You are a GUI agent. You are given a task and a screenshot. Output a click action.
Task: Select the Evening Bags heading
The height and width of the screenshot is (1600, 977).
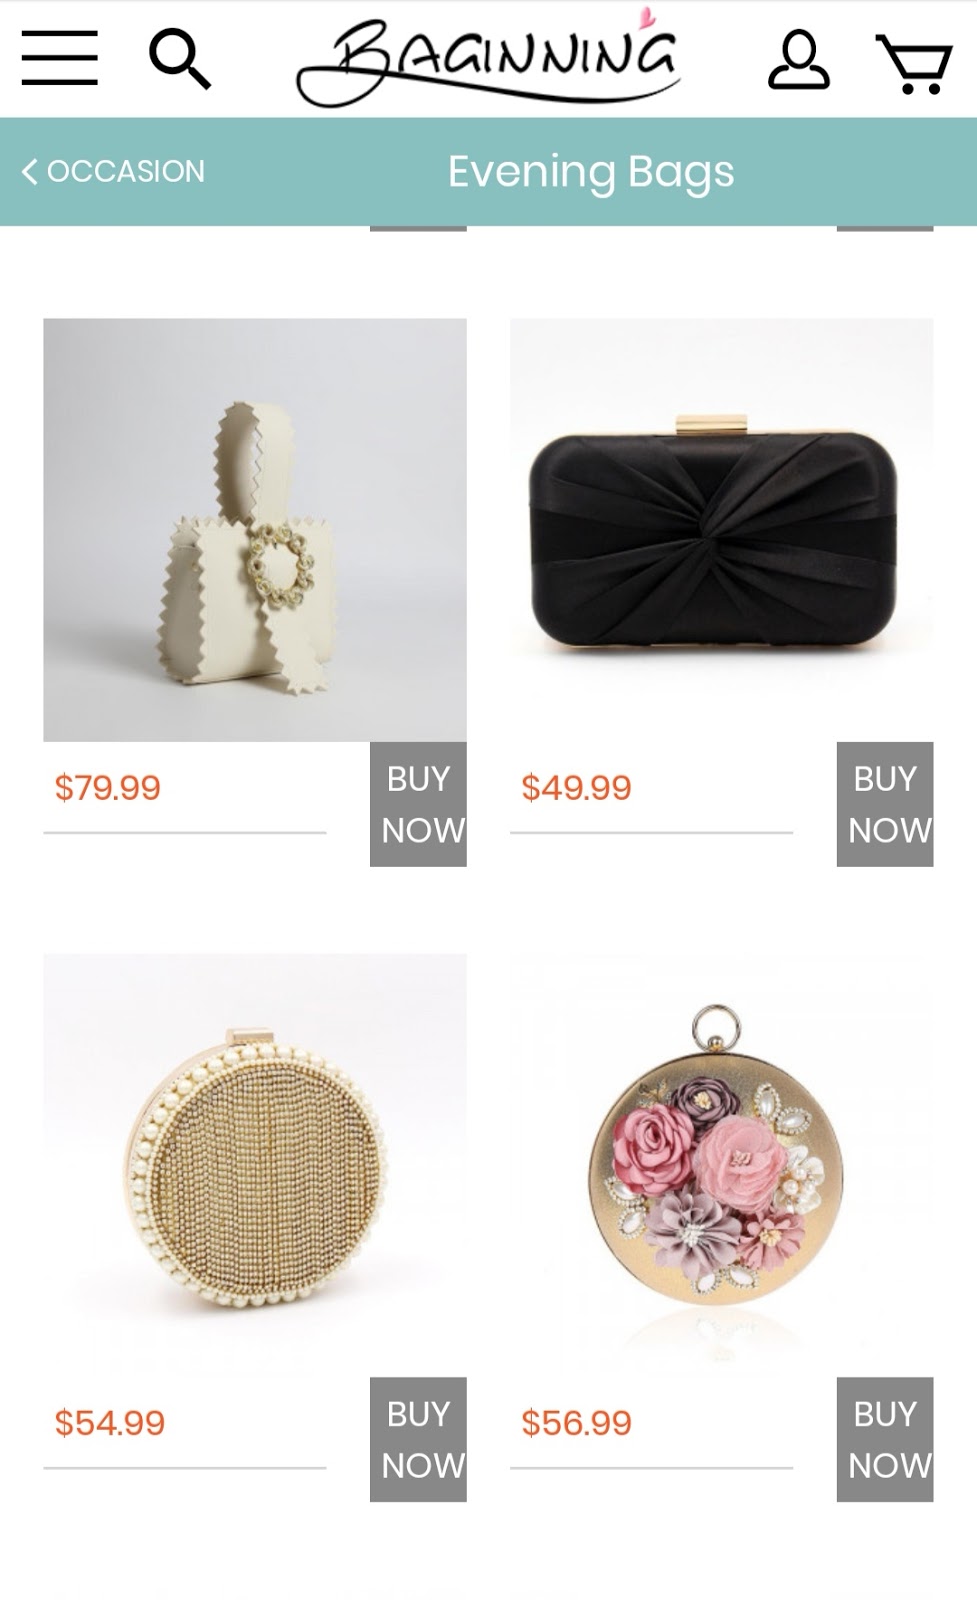591,171
